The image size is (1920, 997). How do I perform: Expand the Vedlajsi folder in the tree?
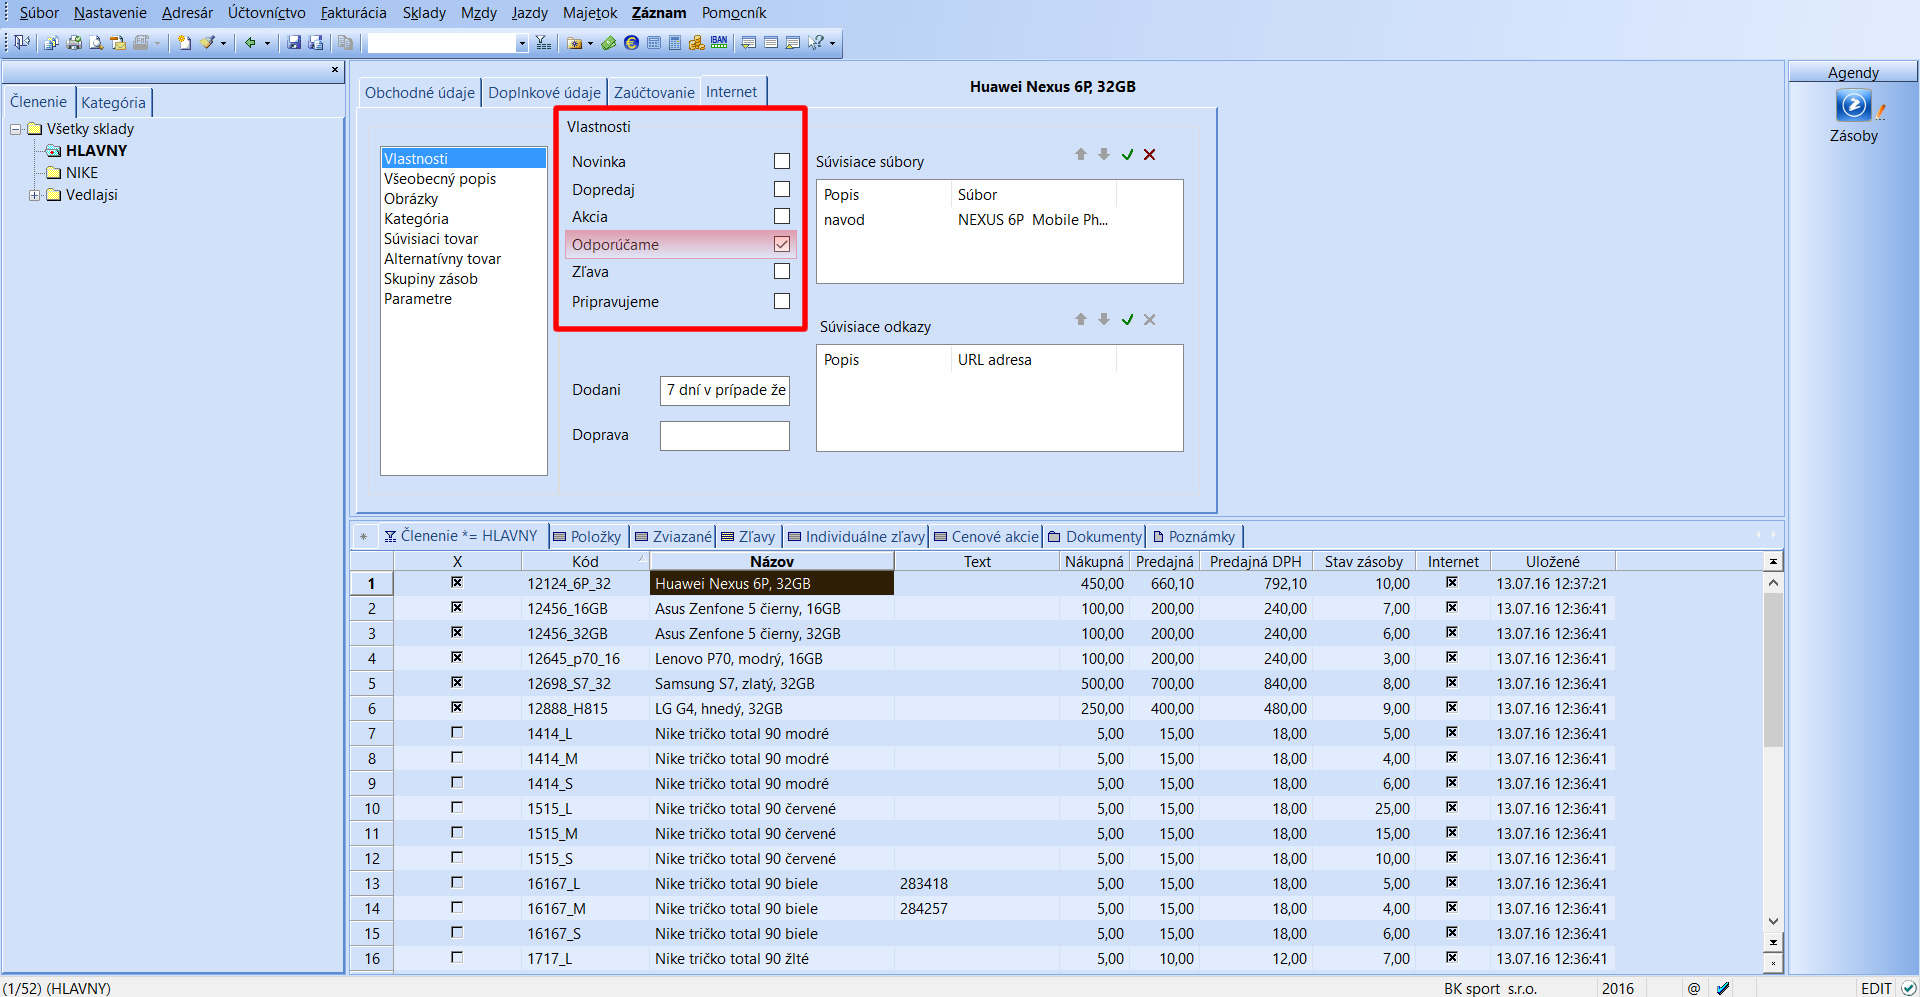click(x=35, y=195)
